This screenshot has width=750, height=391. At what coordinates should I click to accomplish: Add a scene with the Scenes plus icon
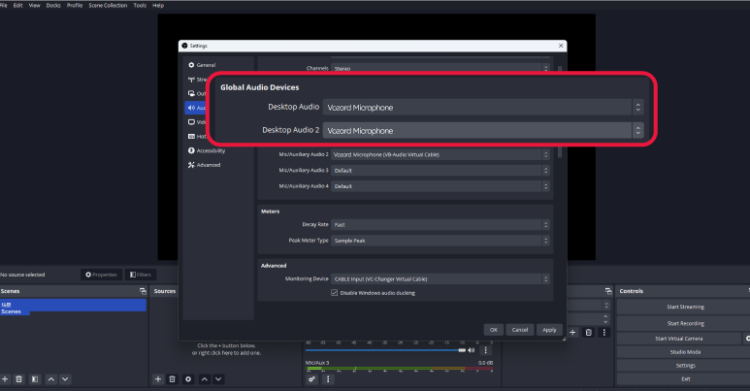(5, 379)
